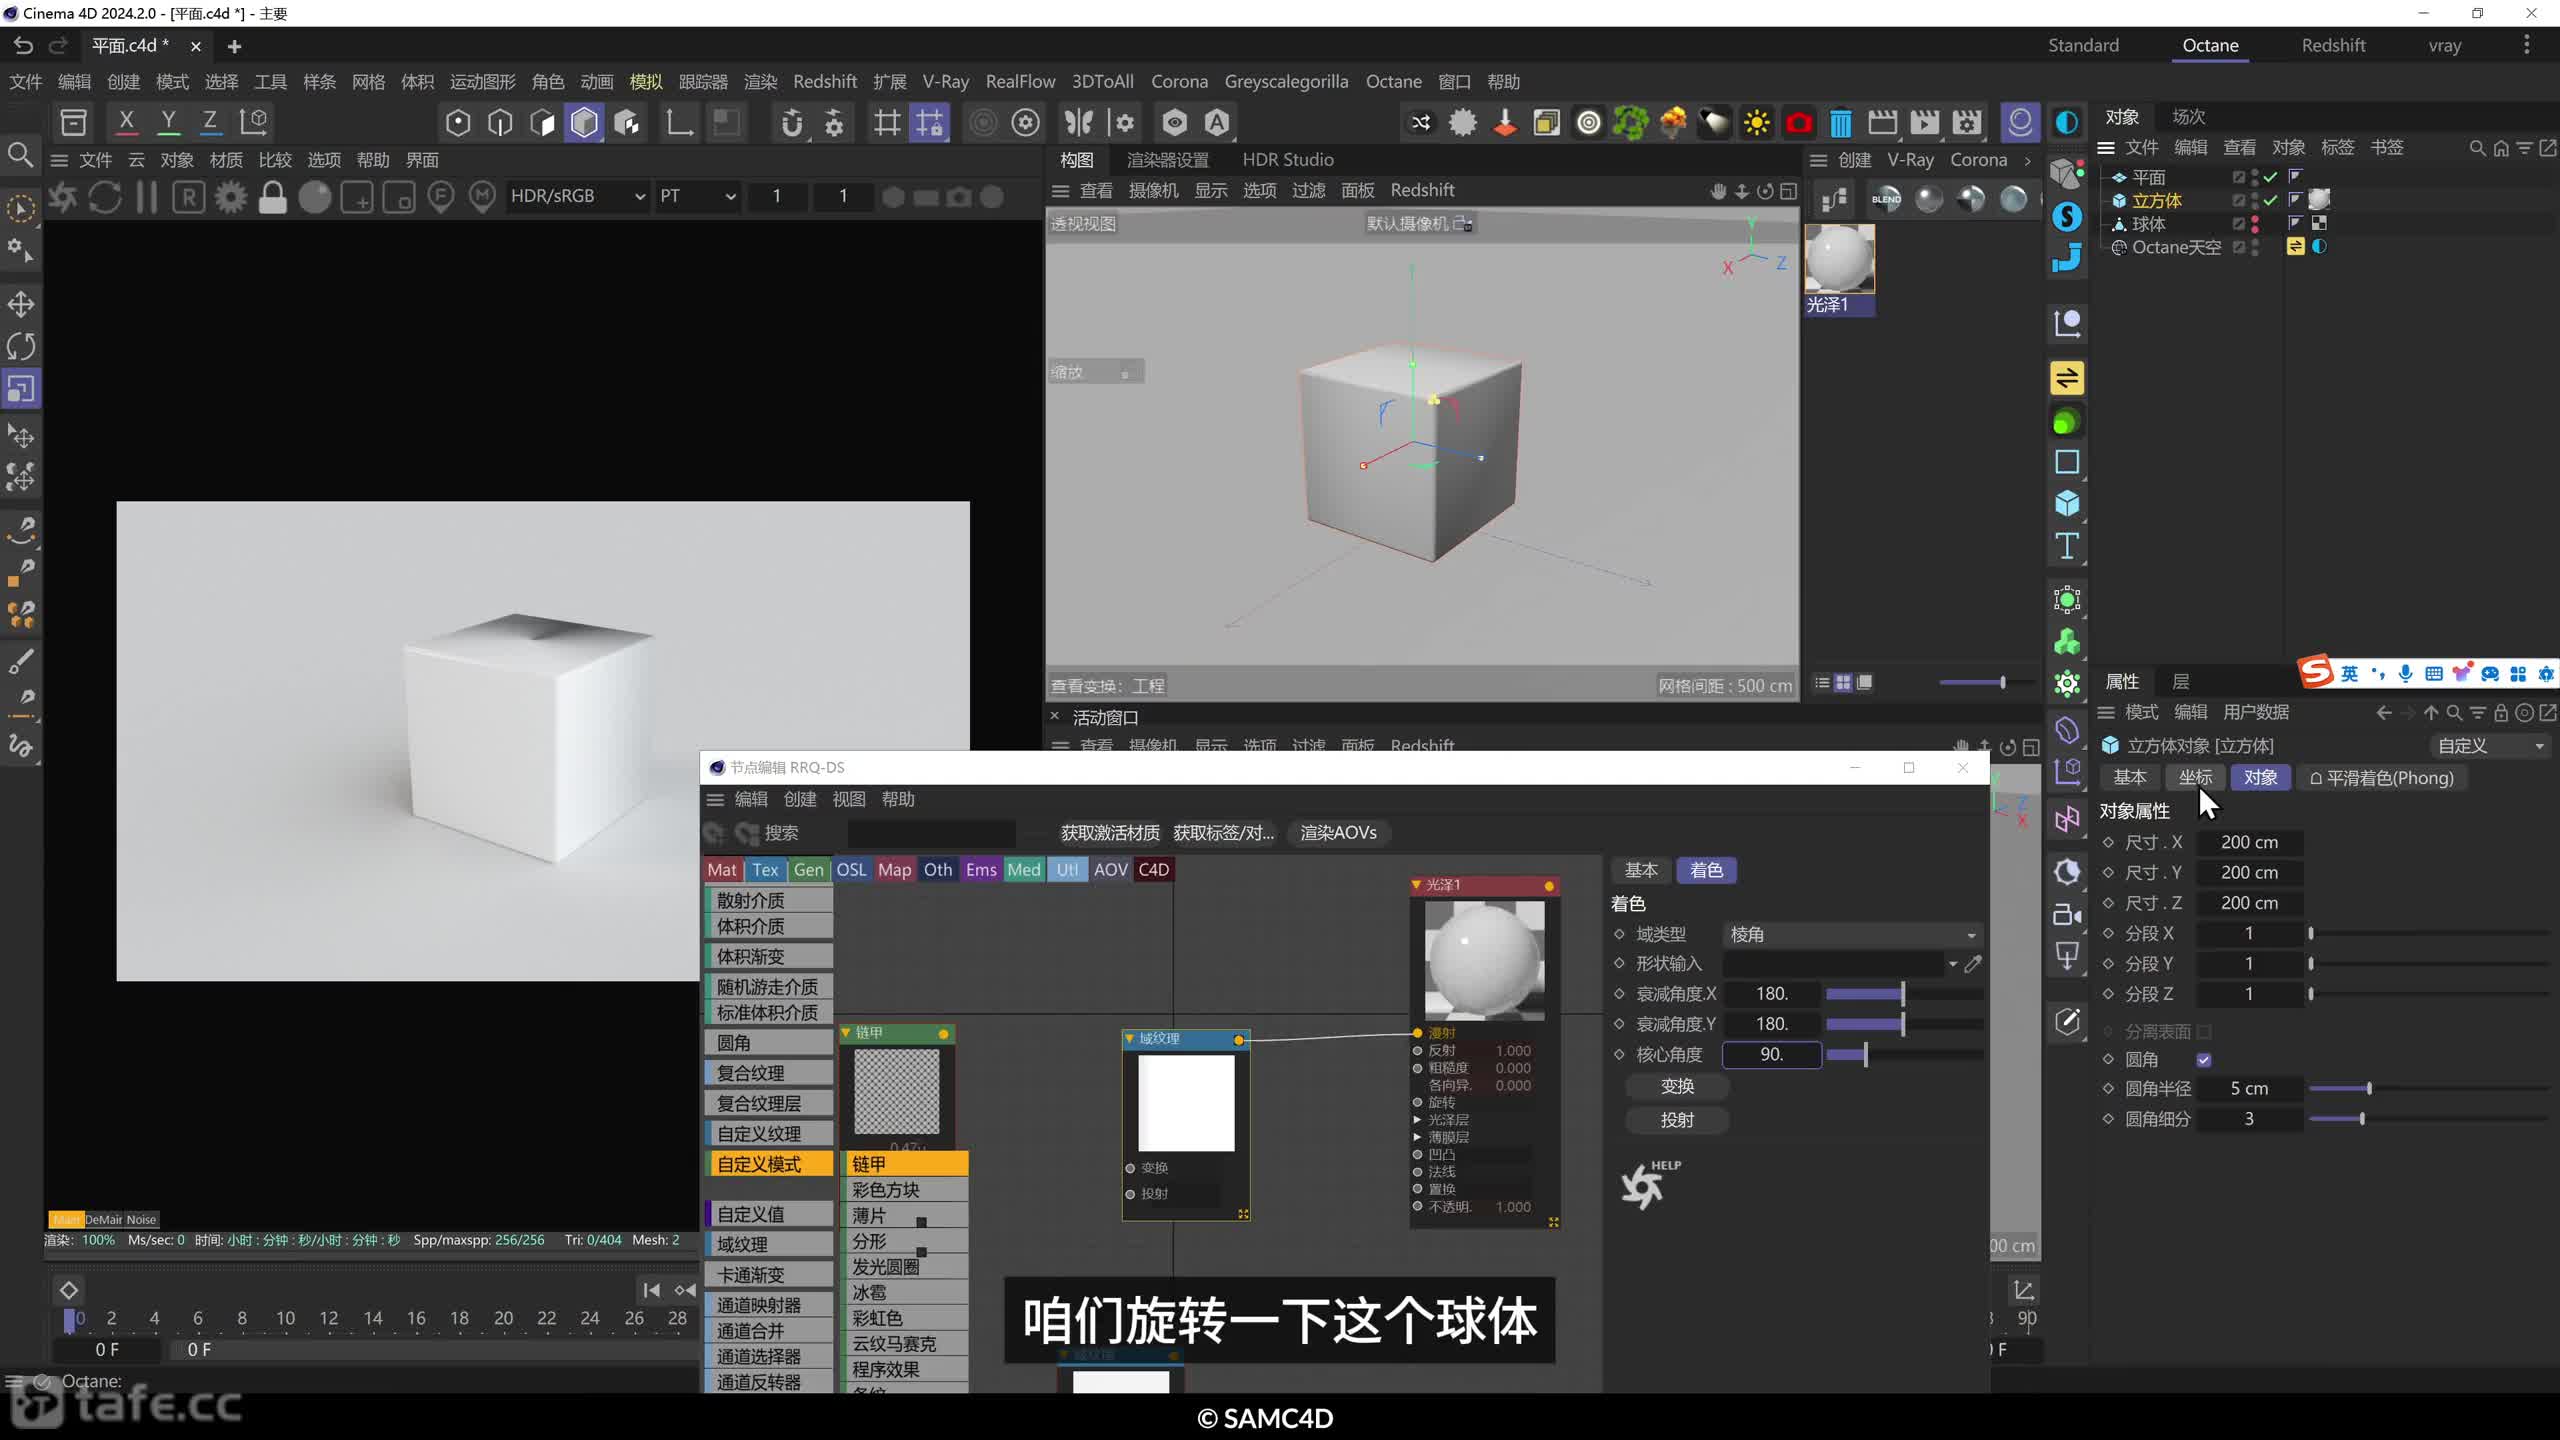
Task: Click the Octane sun daylight icon
Action: pyautogui.click(x=1756, y=123)
